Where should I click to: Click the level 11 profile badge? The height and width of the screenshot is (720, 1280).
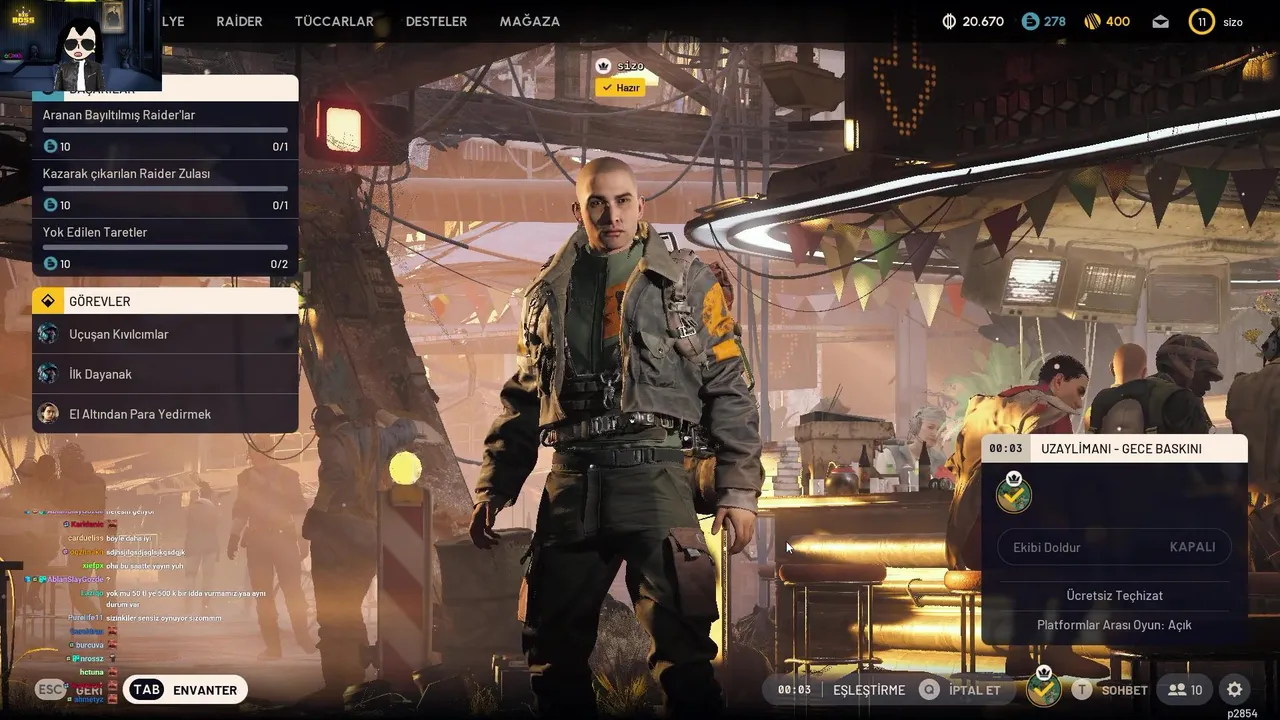(1201, 21)
